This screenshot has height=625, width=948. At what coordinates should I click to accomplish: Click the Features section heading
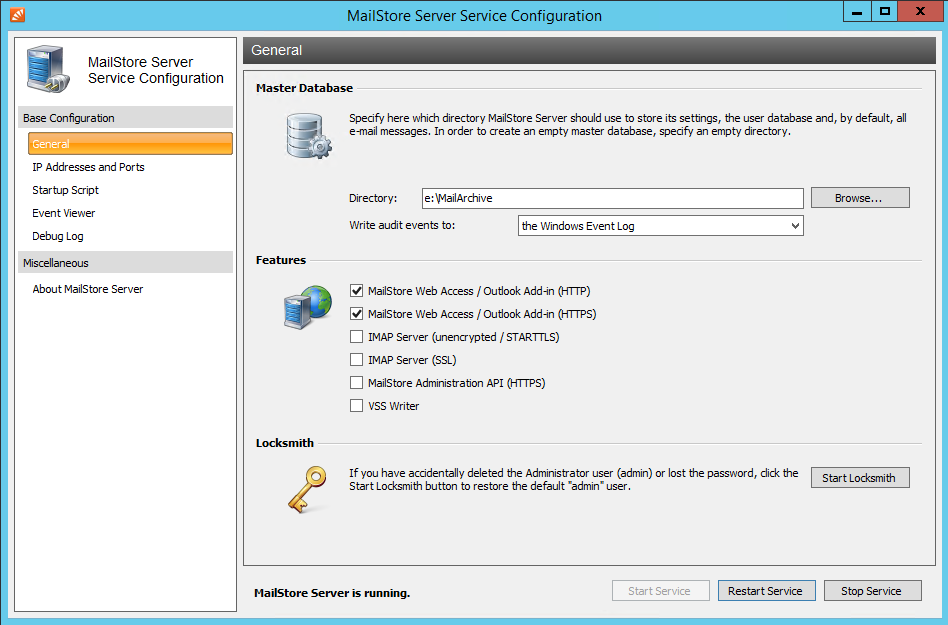click(x=281, y=260)
